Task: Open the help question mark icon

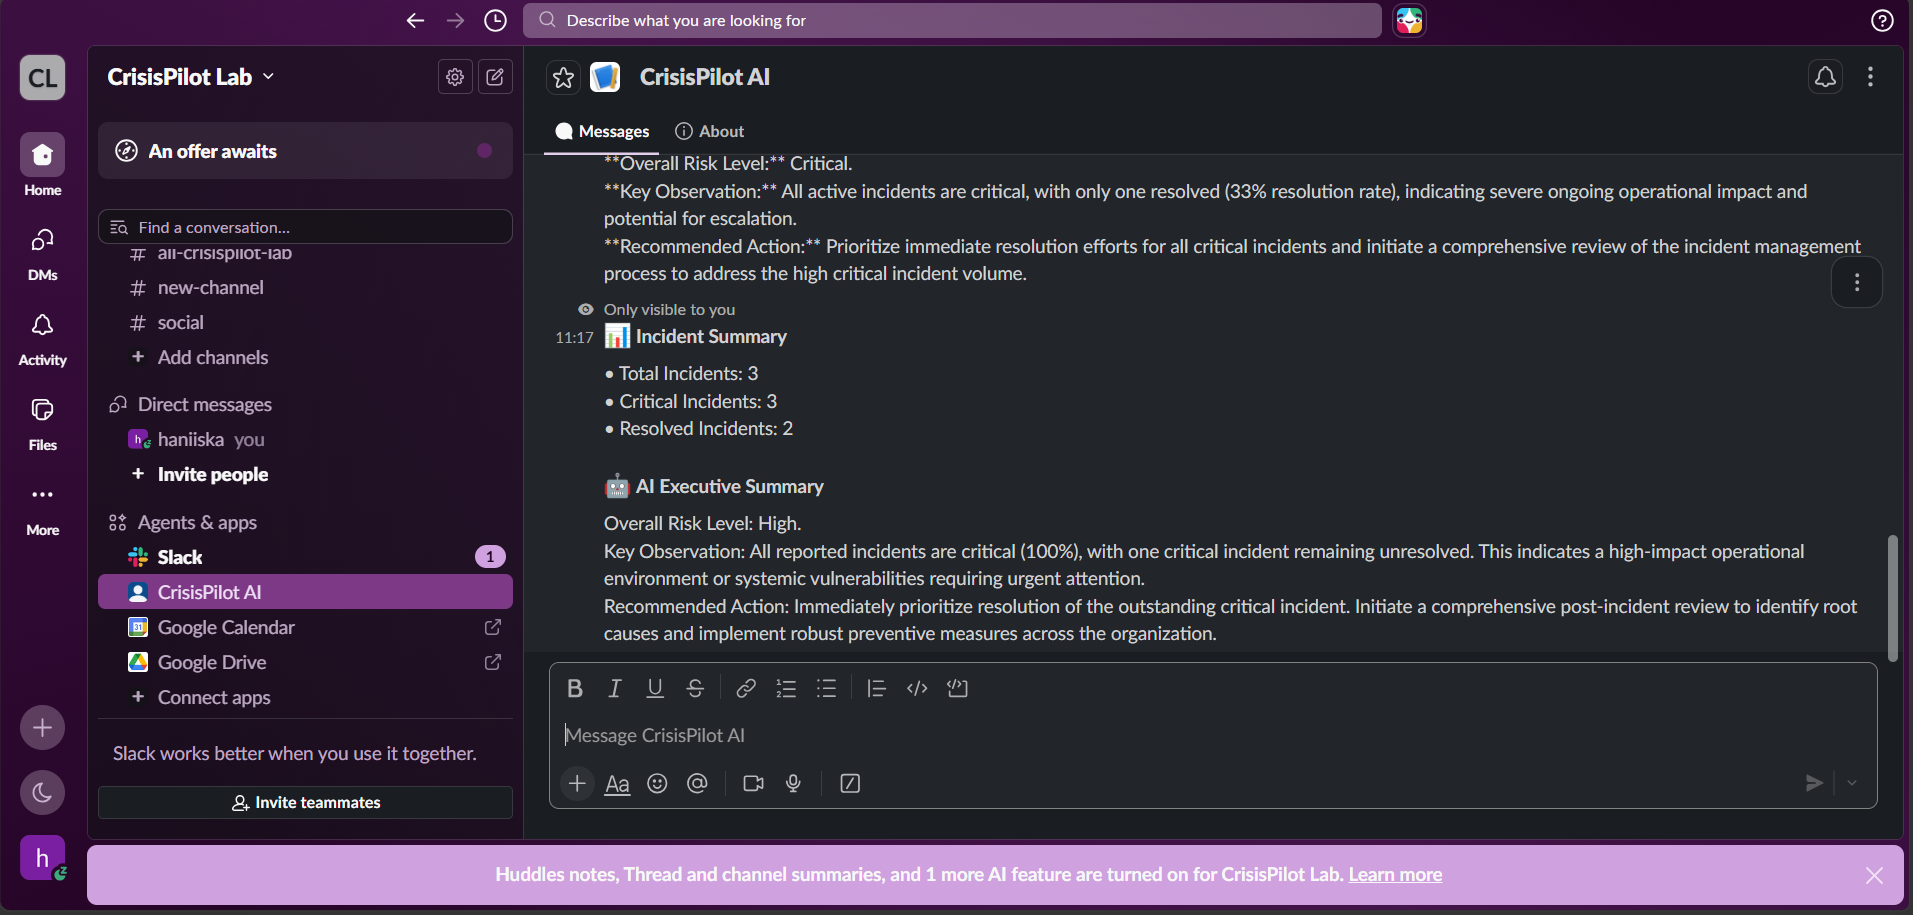Action: pyautogui.click(x=1882, y=20)
